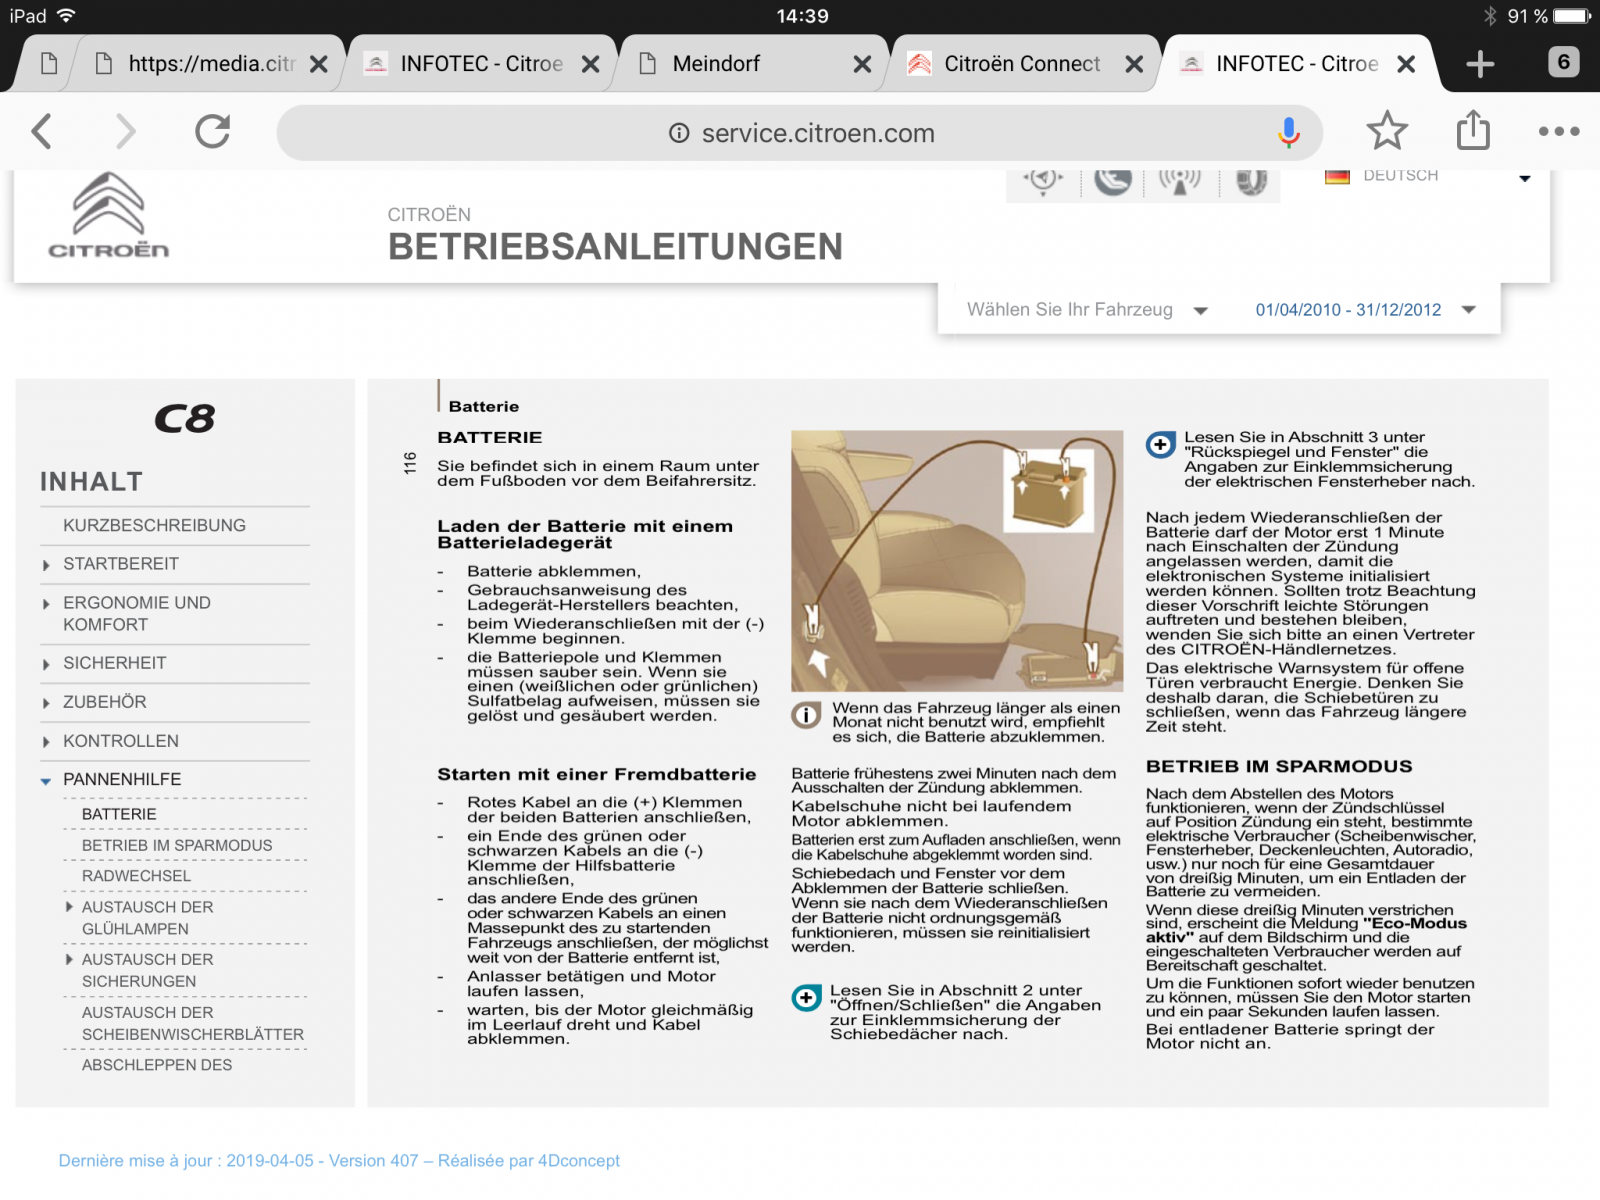This screenshot has height=1200, width=1600.
Task: Open the share sheet icon
Action: pos(1473,130)
